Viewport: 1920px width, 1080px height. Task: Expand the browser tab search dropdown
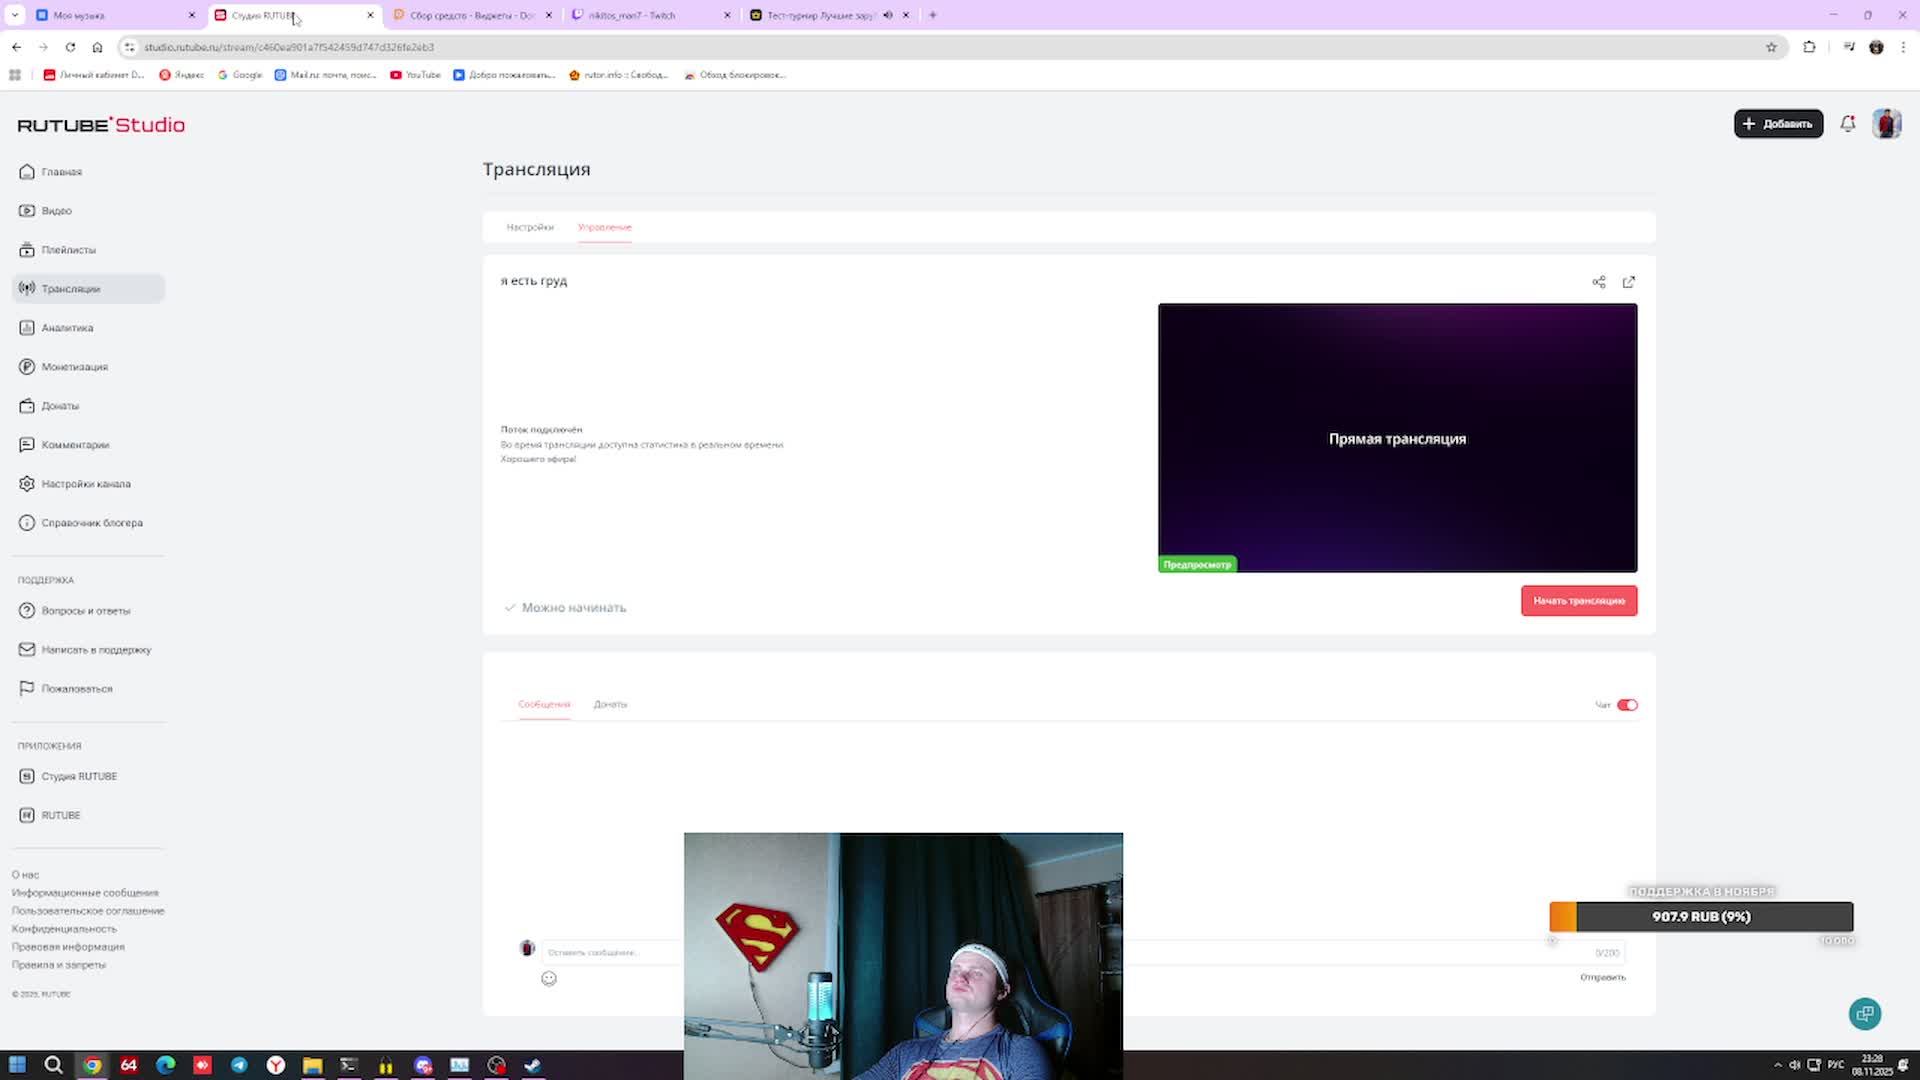coord(15,15)
